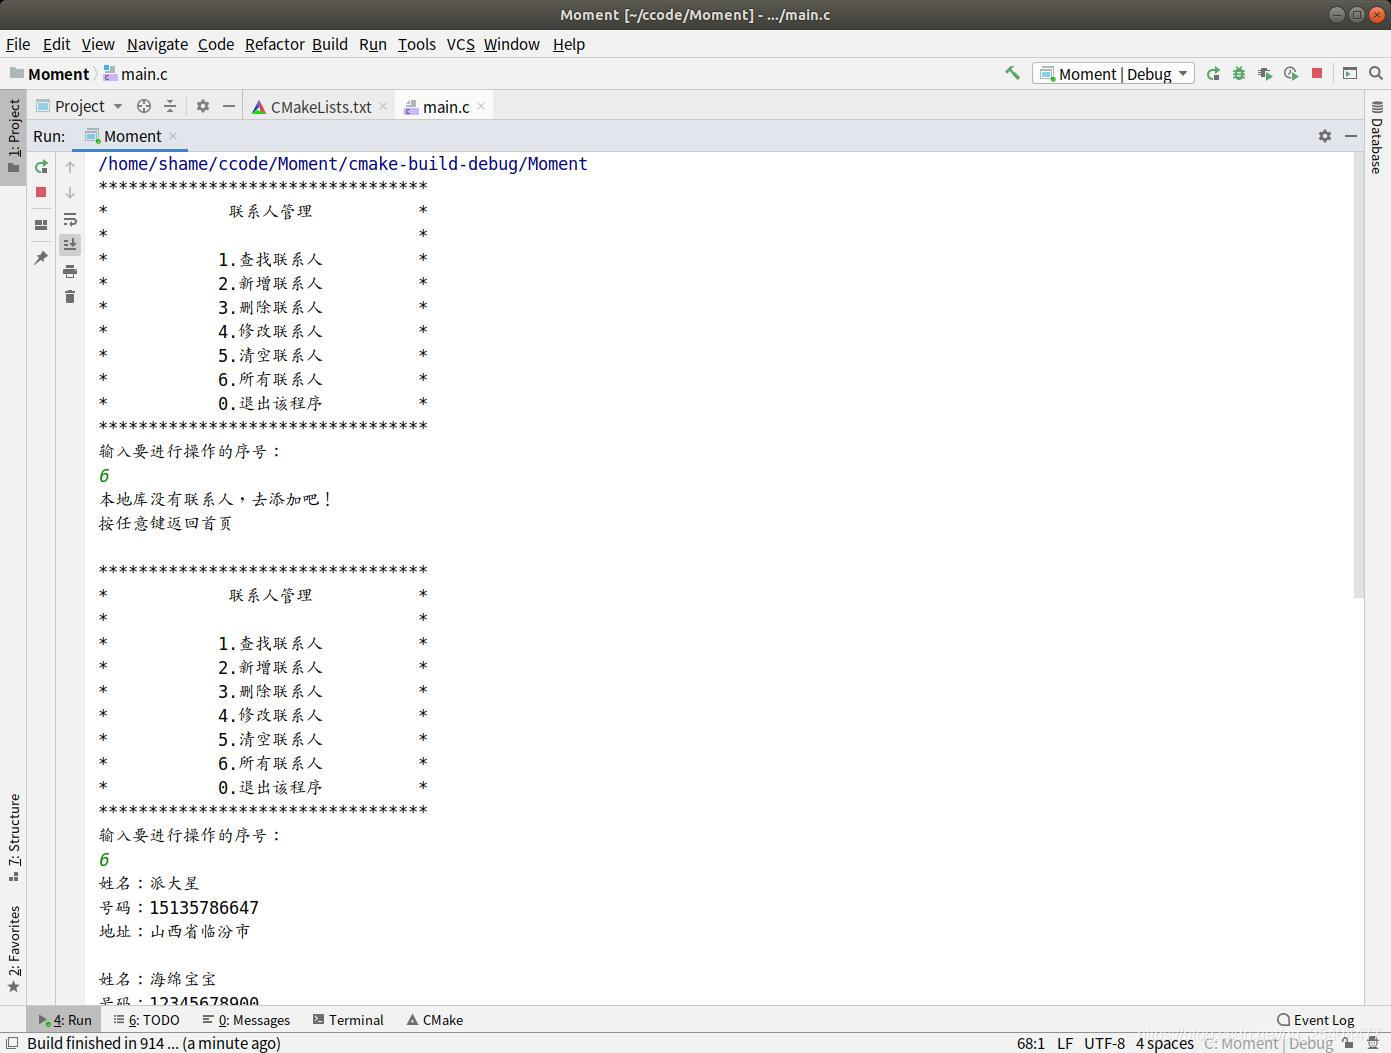Click the Up stack trace arrow
This screenshot has width=1391, height=1053.
[x=70, y=166]
